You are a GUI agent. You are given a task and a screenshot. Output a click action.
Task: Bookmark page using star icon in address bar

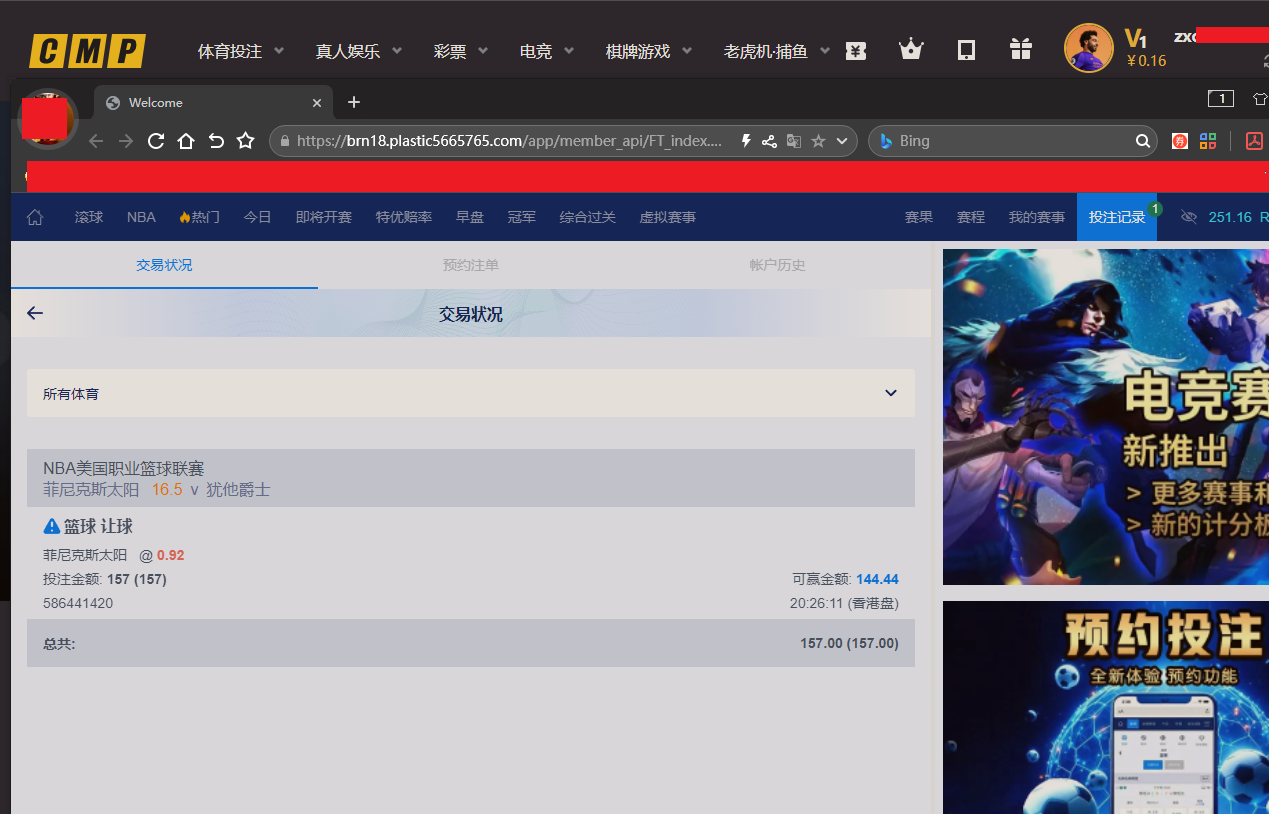pos(818,141)
